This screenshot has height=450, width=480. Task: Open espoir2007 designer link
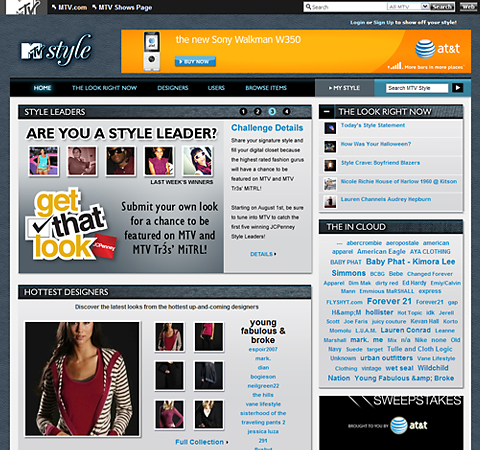pos(263,349)
